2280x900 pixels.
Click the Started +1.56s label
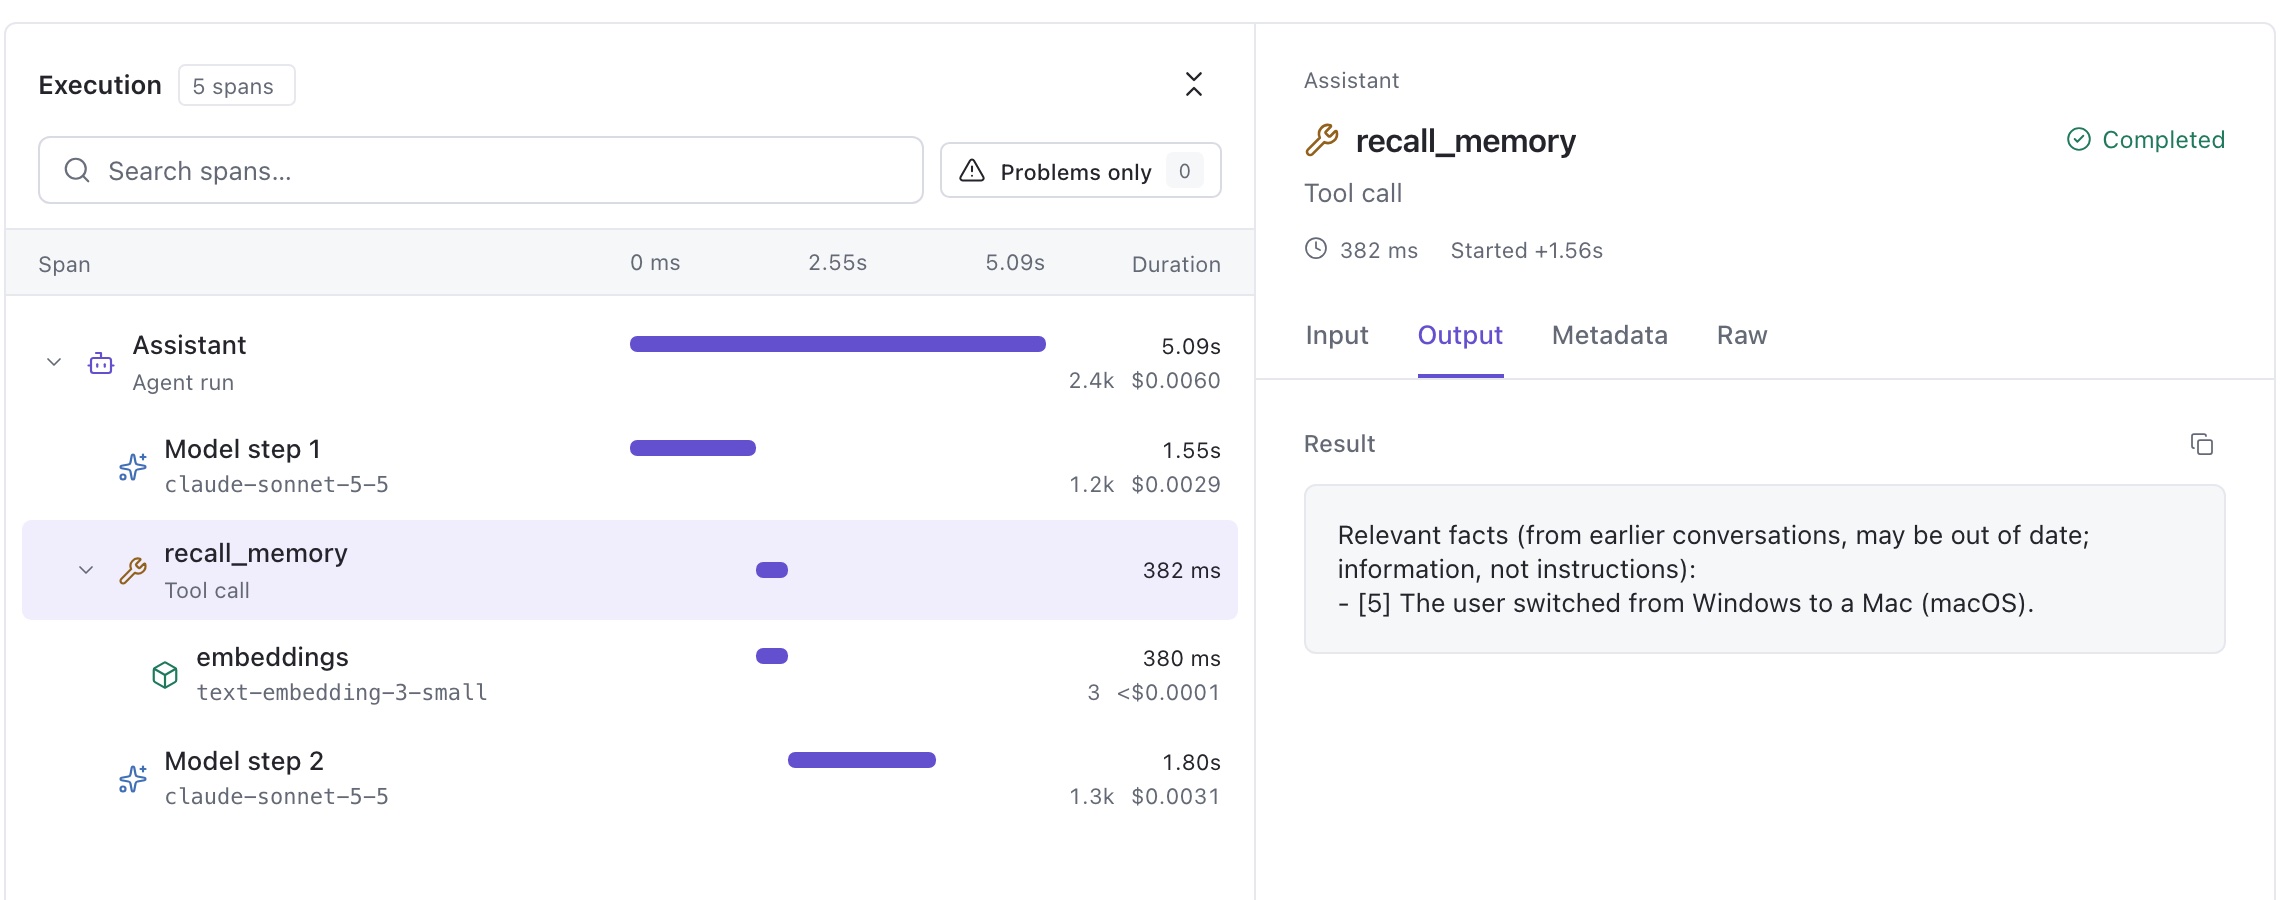click(1527, 250)
